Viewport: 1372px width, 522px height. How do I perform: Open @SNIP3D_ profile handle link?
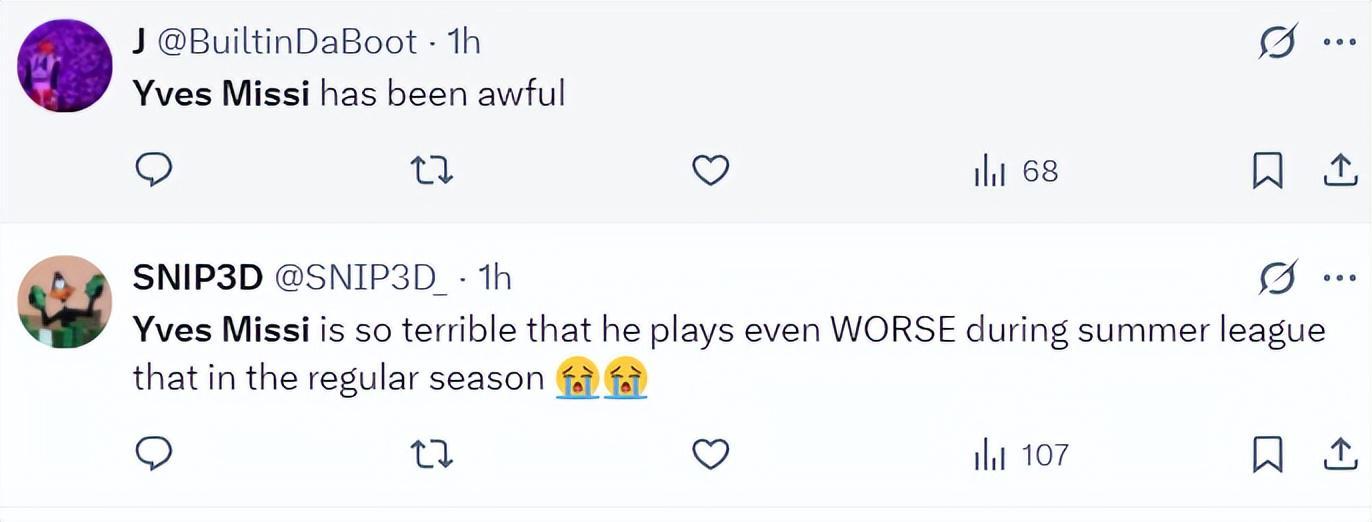point(360,277)
